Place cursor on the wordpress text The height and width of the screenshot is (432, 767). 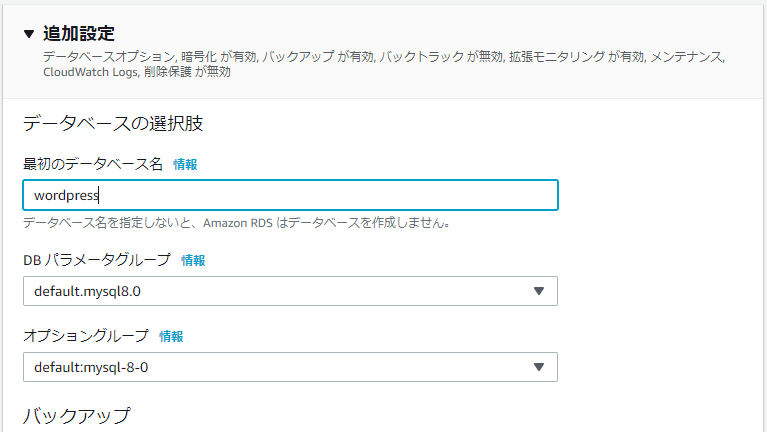[x=66, y=196]
